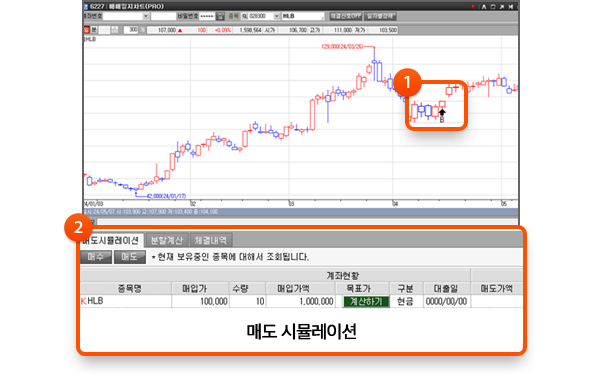Viewport: 600px width, 376px height.
Task: Click the screen capture square icon in title bar
Action: 493,7
